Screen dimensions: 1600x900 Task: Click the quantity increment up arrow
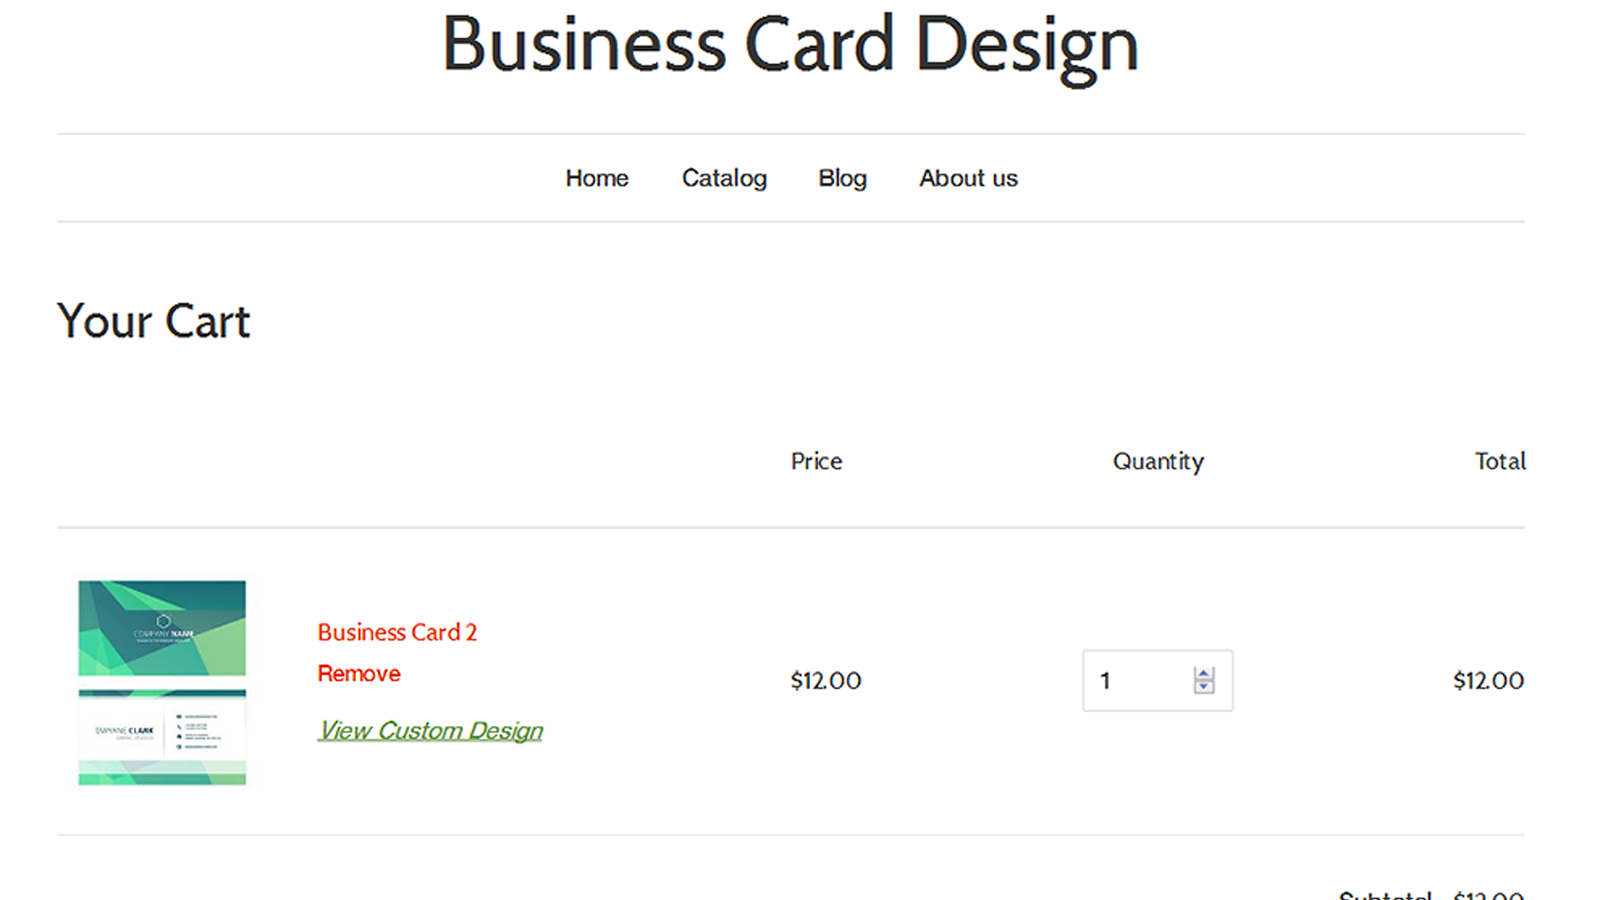coord(1204,672)
